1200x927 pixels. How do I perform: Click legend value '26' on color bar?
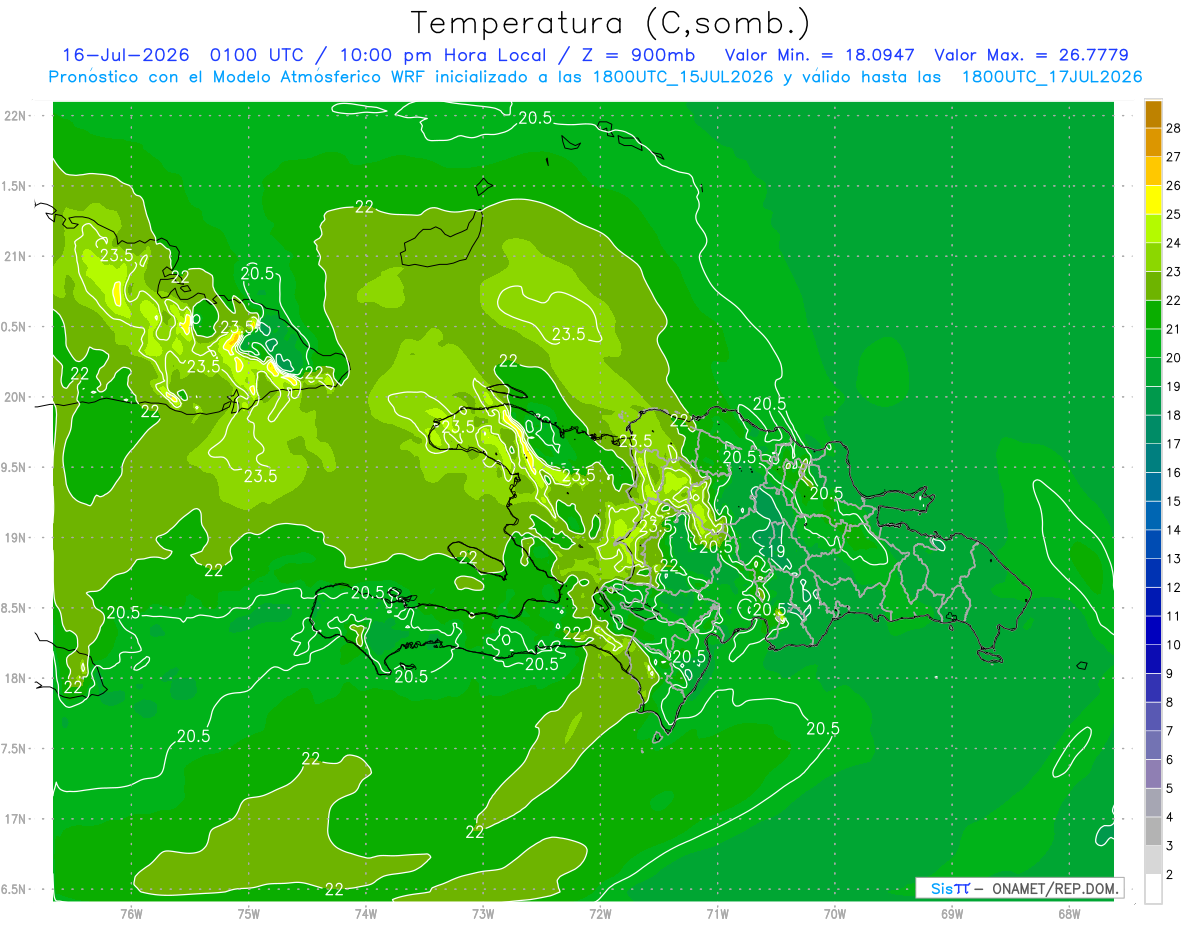point(1175,186)
